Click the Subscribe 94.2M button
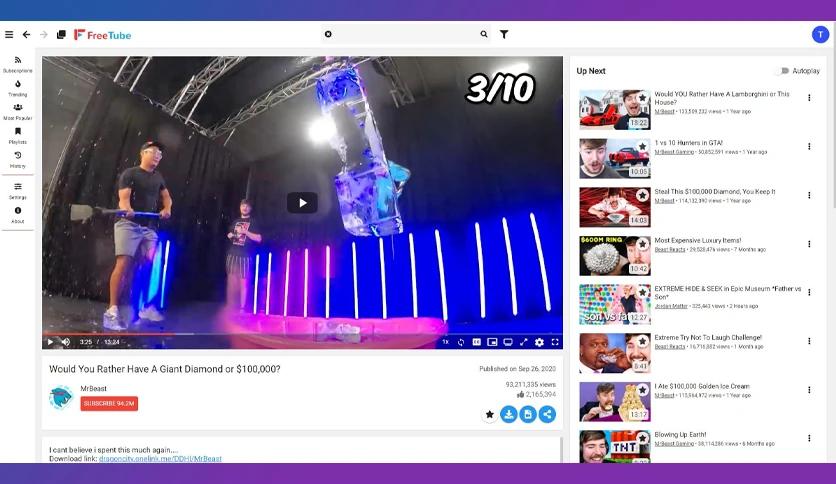 (x=109, y=404)
